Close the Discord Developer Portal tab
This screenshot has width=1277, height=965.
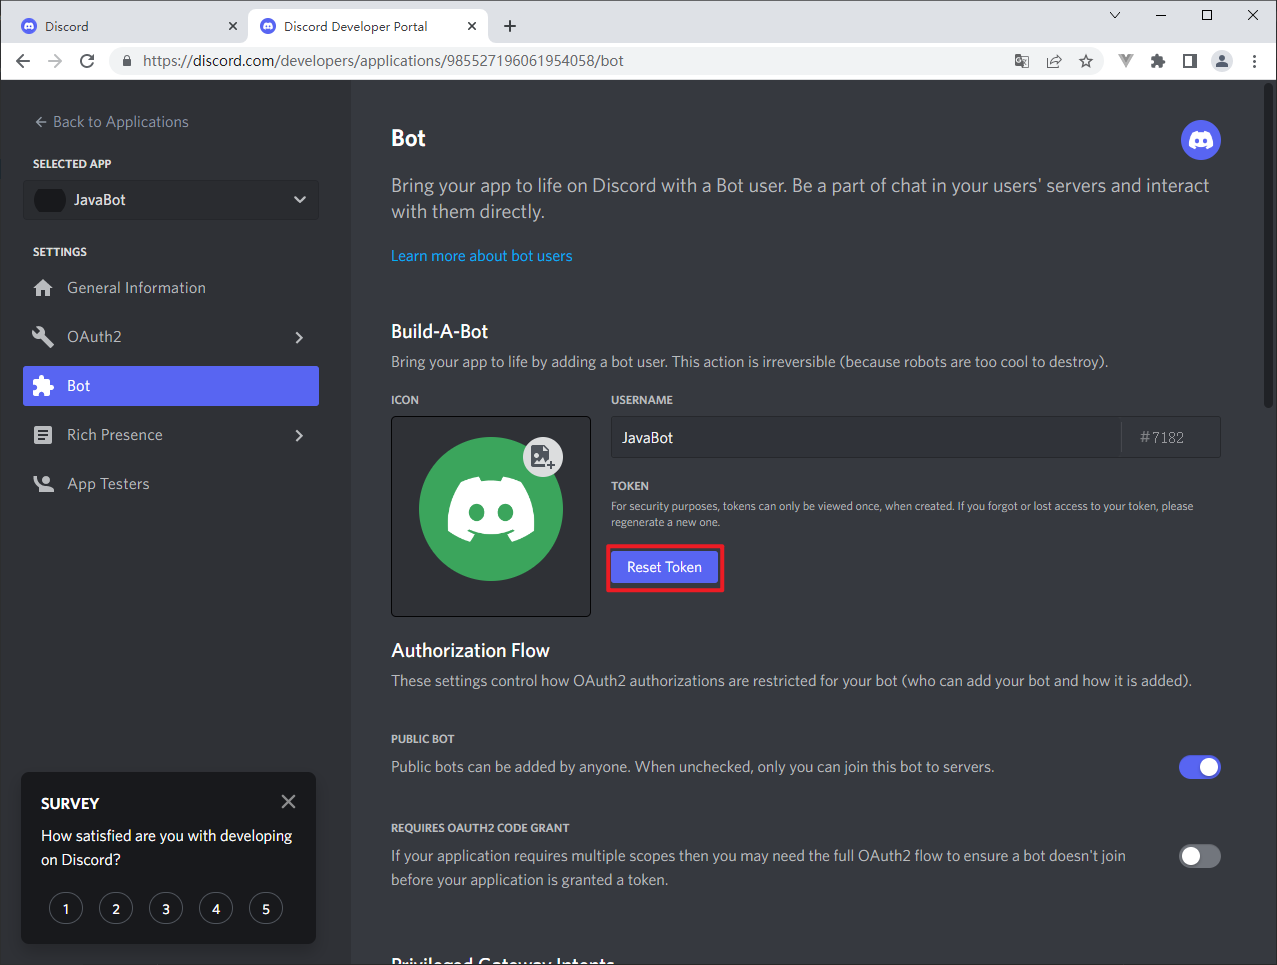(473, 26)
